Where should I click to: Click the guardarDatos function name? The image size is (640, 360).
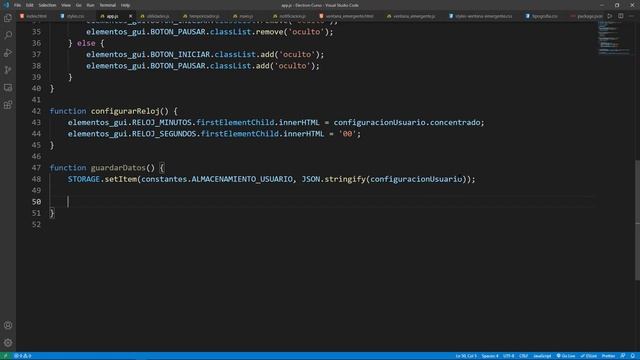[118, 168]
